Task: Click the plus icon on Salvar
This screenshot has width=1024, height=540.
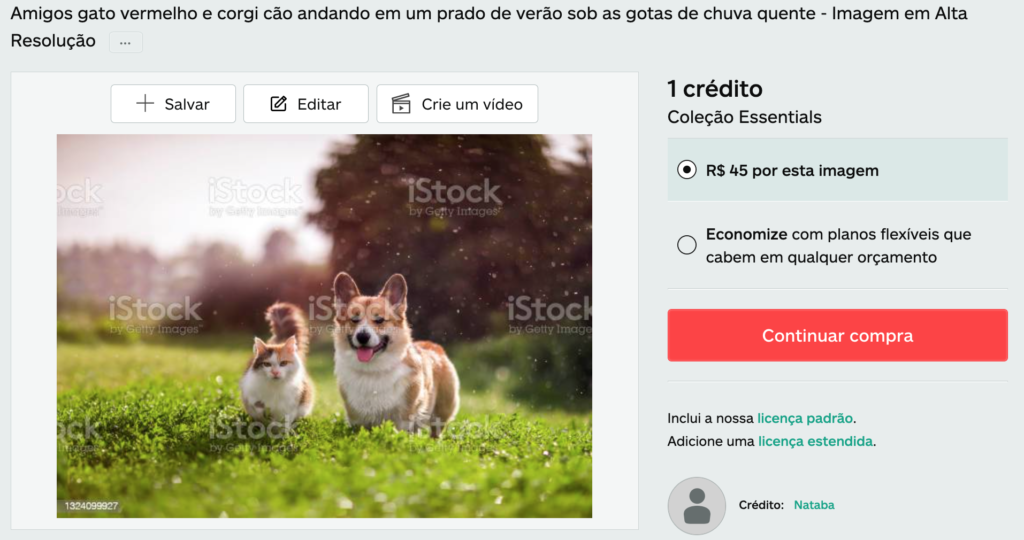Action: pos(145,103)
